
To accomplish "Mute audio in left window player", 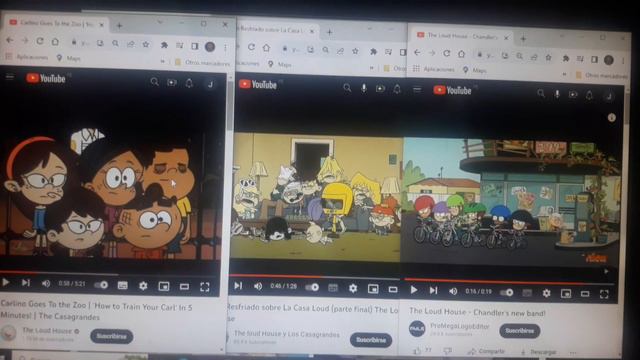I will tap(46, 283).
